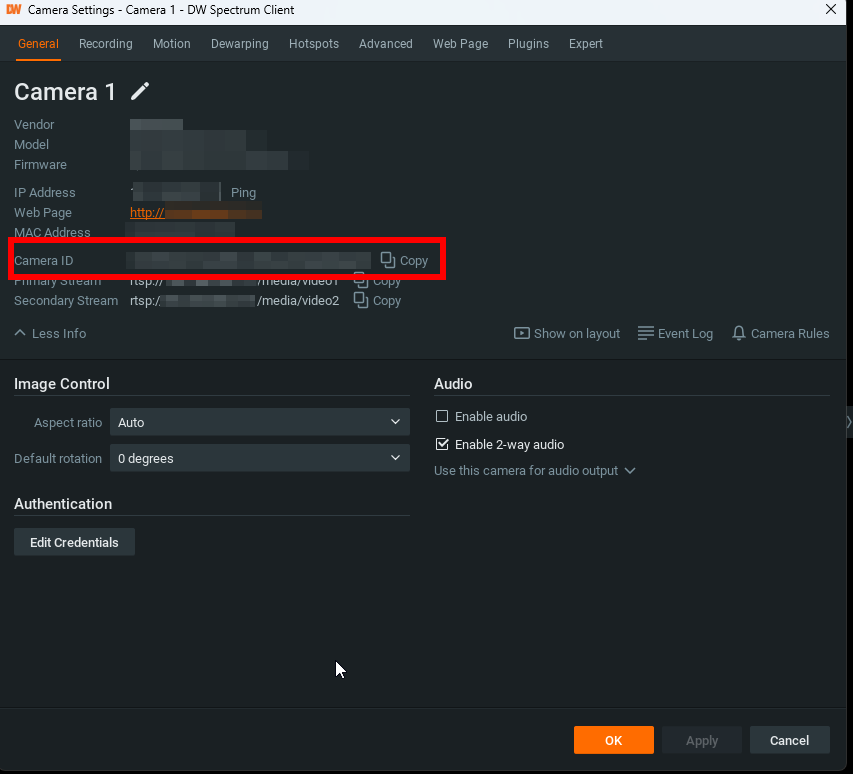Enable the audio checkbox
Image resolution: width=853 pixels, height=774 pixels.
point(442,417)
